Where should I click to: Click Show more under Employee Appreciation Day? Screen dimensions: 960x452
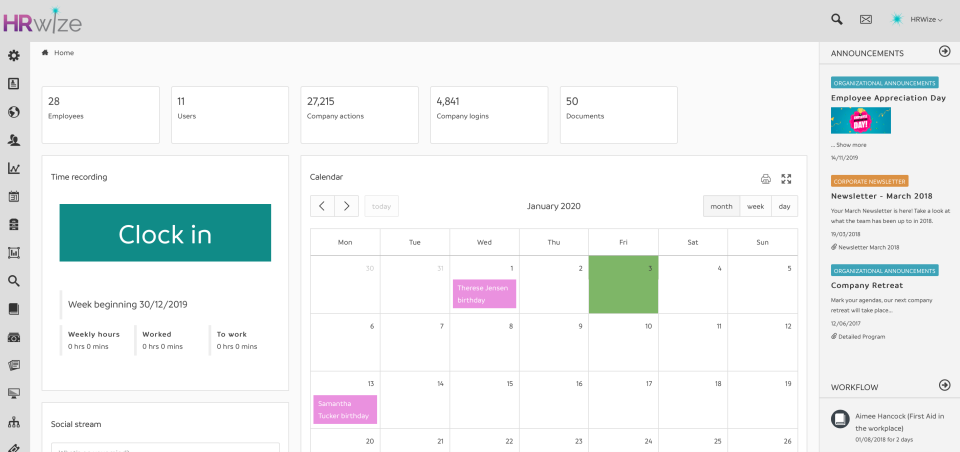click(x=849, y=145)
